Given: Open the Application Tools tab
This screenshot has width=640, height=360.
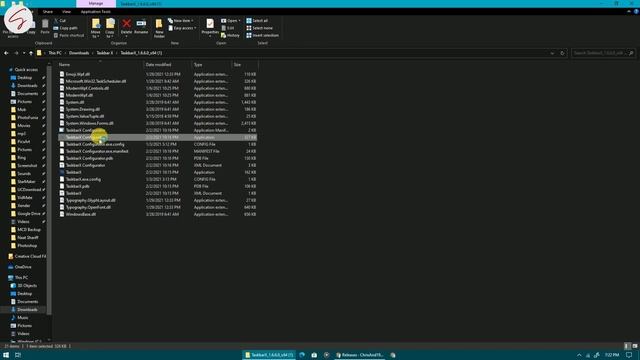Looking at the screenshot, I should pyautogui.click(x=96, y=11).
